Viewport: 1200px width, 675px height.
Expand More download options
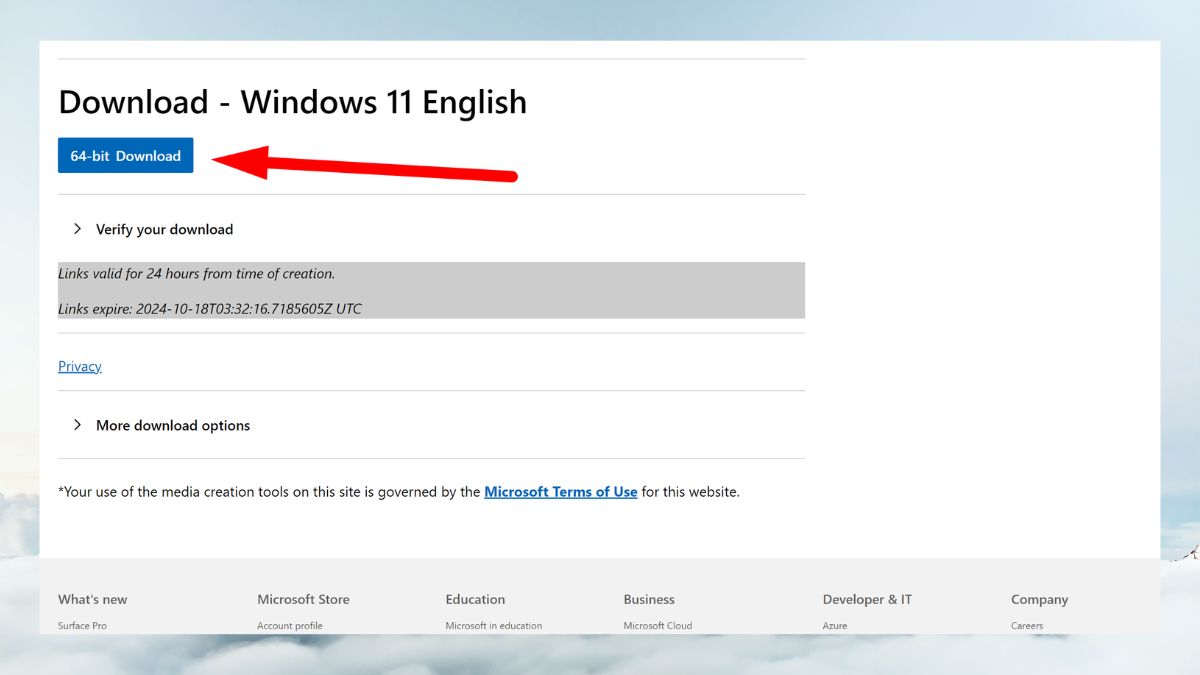pos(161,425)
